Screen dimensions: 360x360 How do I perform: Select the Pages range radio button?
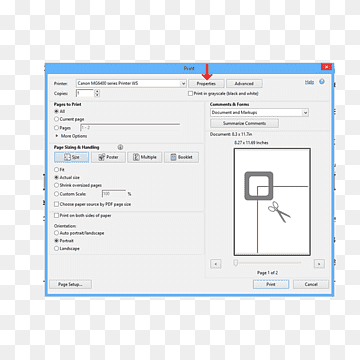coord(56,128)
